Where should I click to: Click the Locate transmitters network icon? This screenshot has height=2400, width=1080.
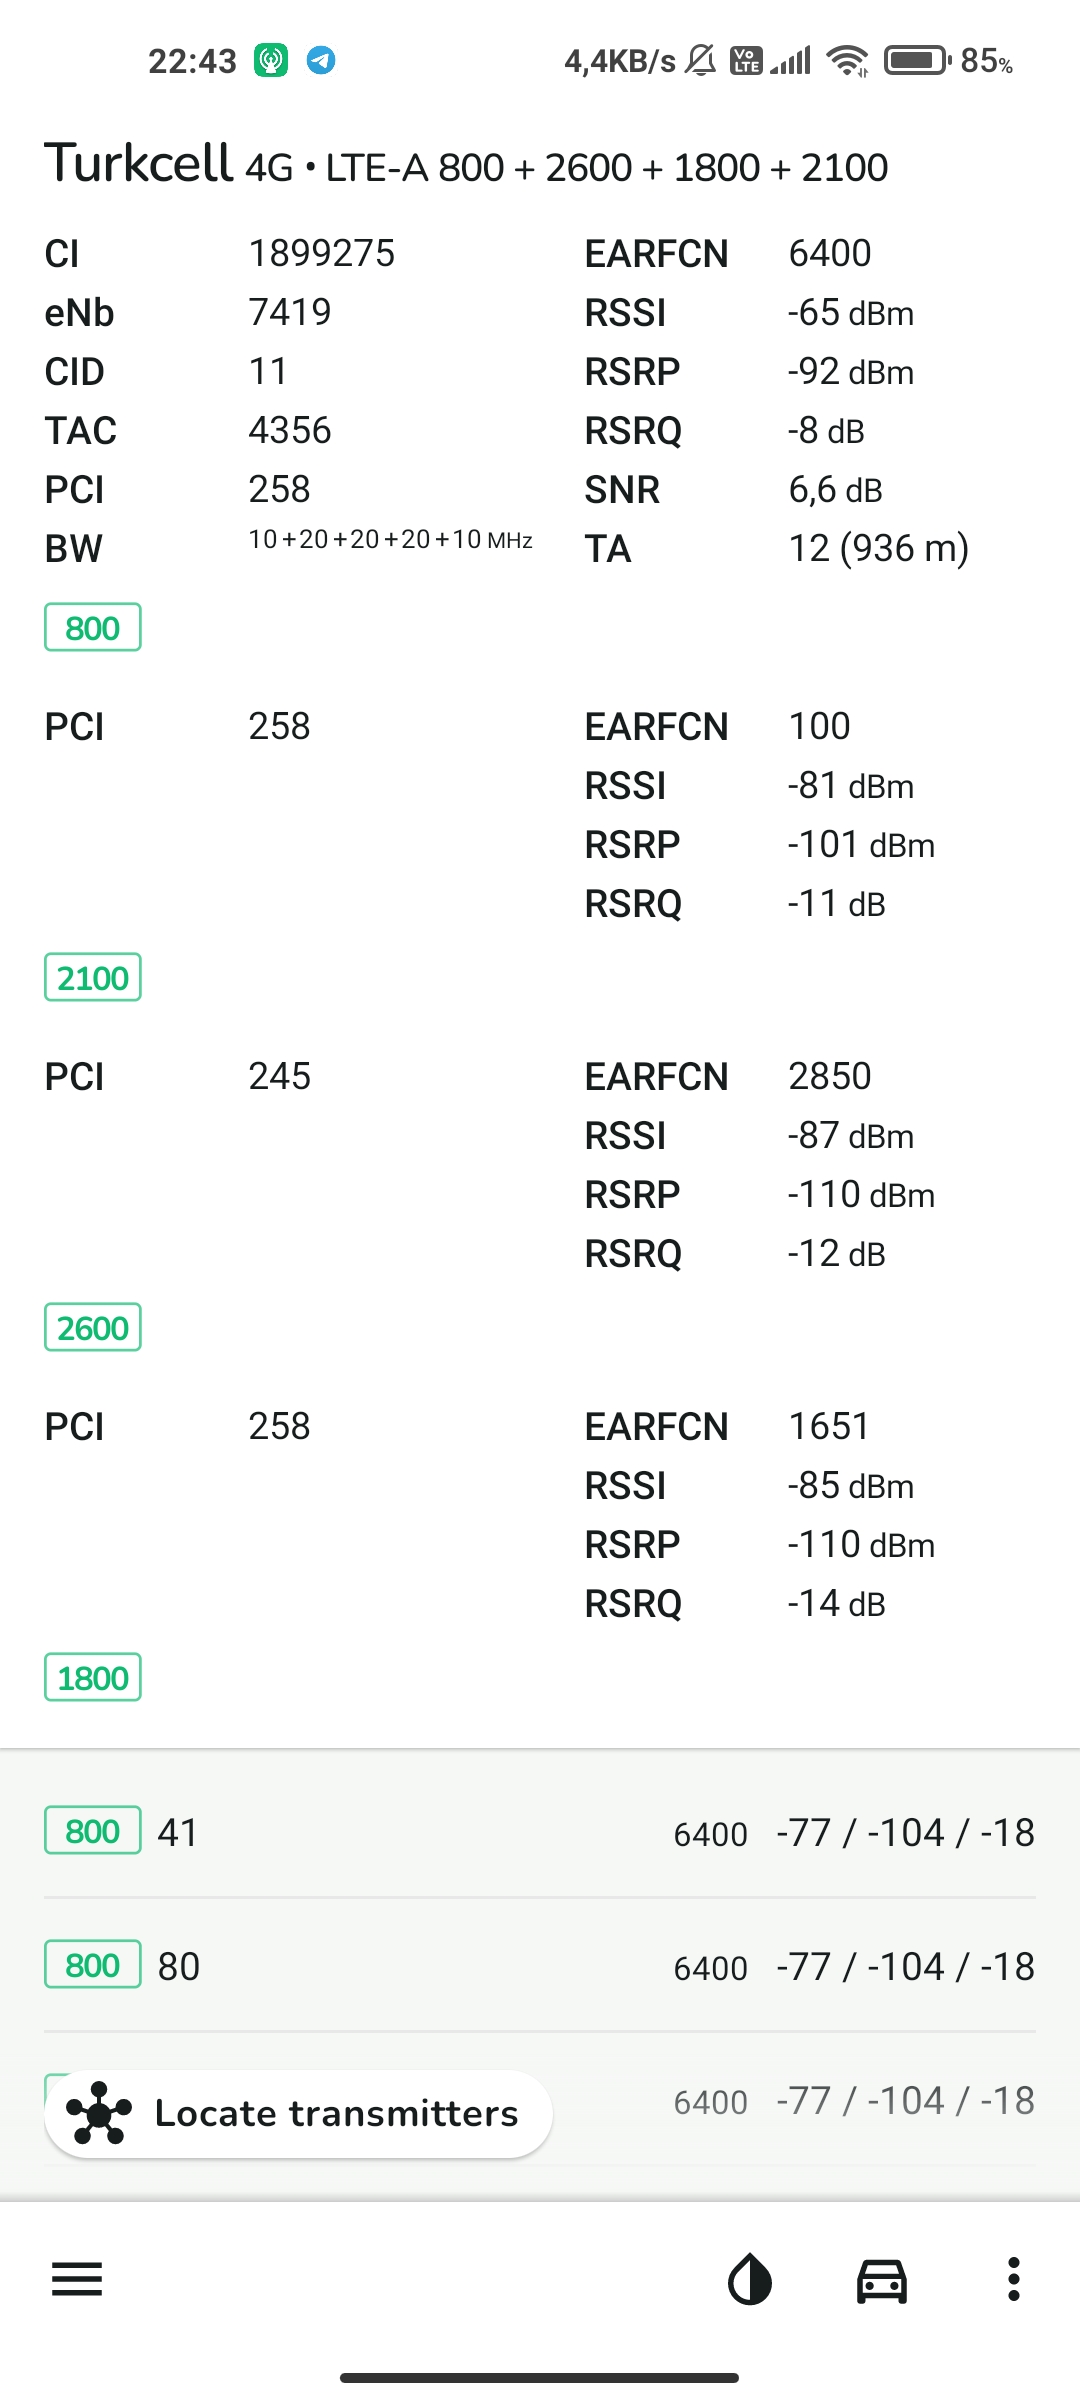click(98, 2113)
